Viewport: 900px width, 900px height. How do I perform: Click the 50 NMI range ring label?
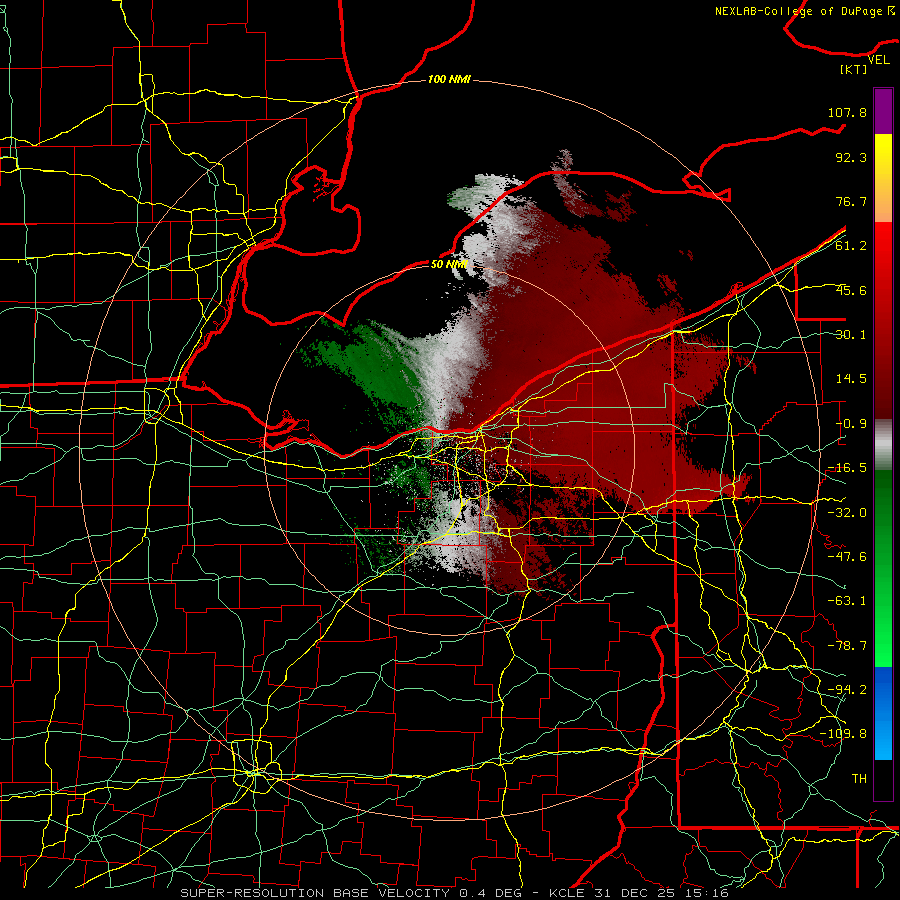point(449,264)
